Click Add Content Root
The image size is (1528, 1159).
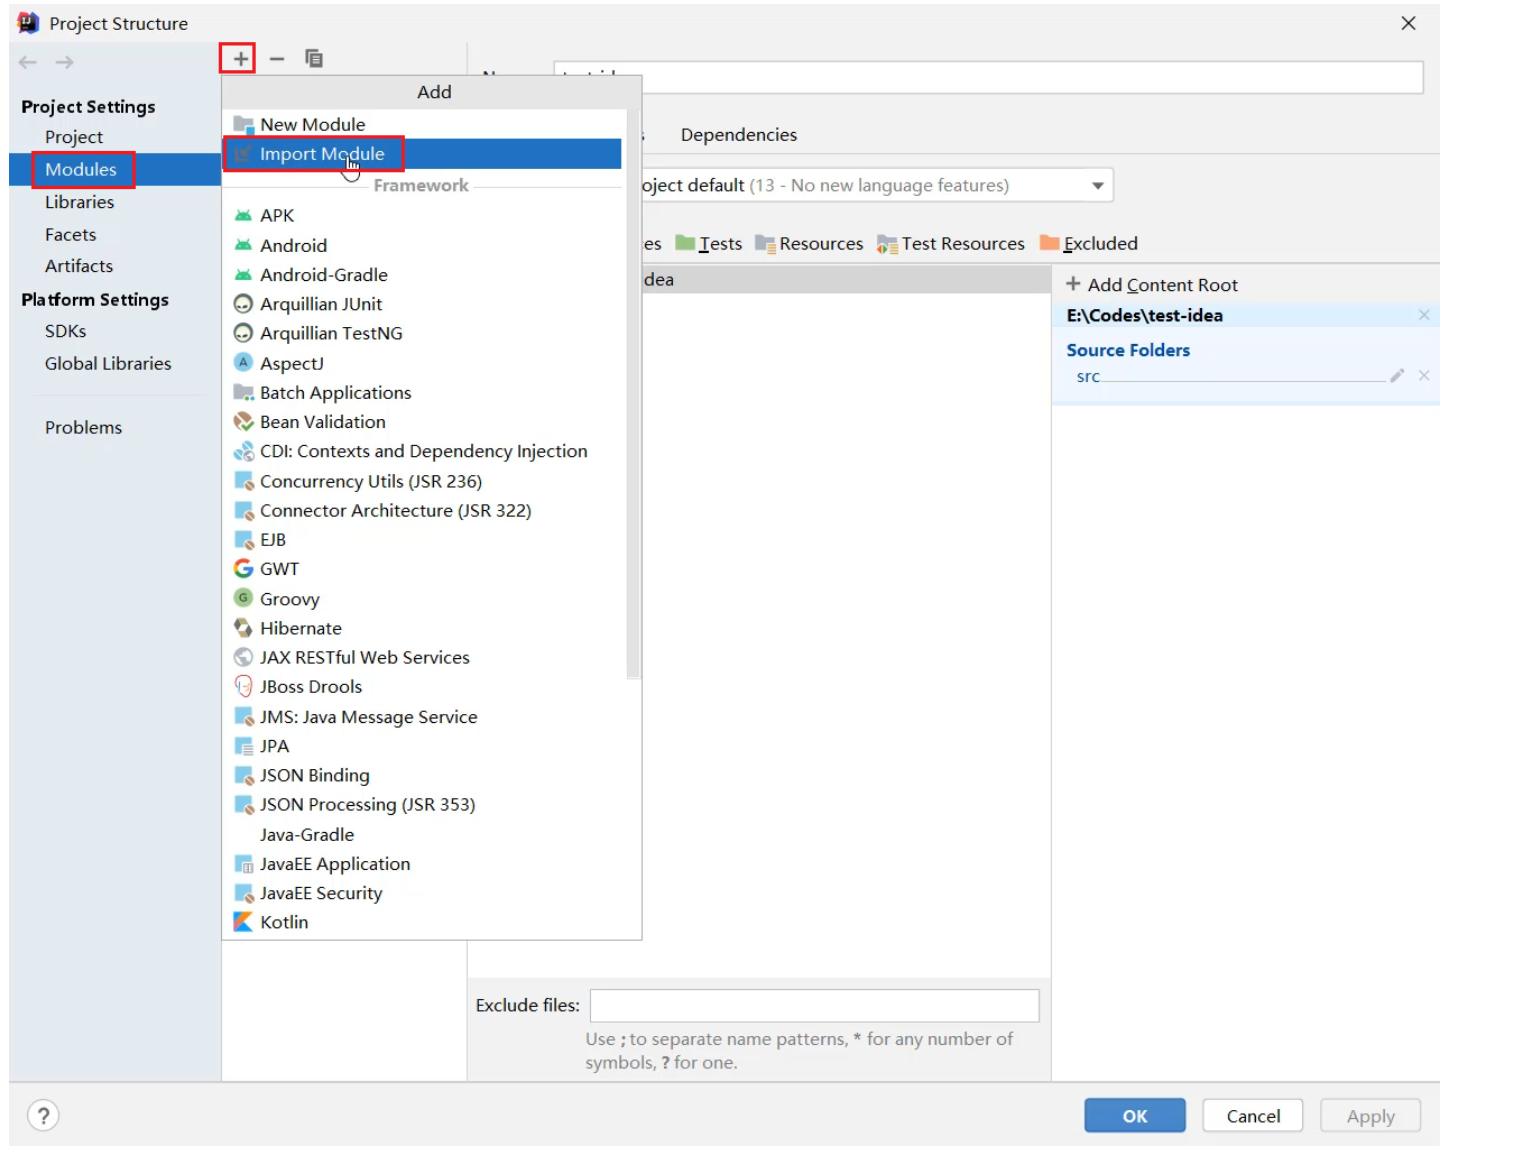point(1152,285)
